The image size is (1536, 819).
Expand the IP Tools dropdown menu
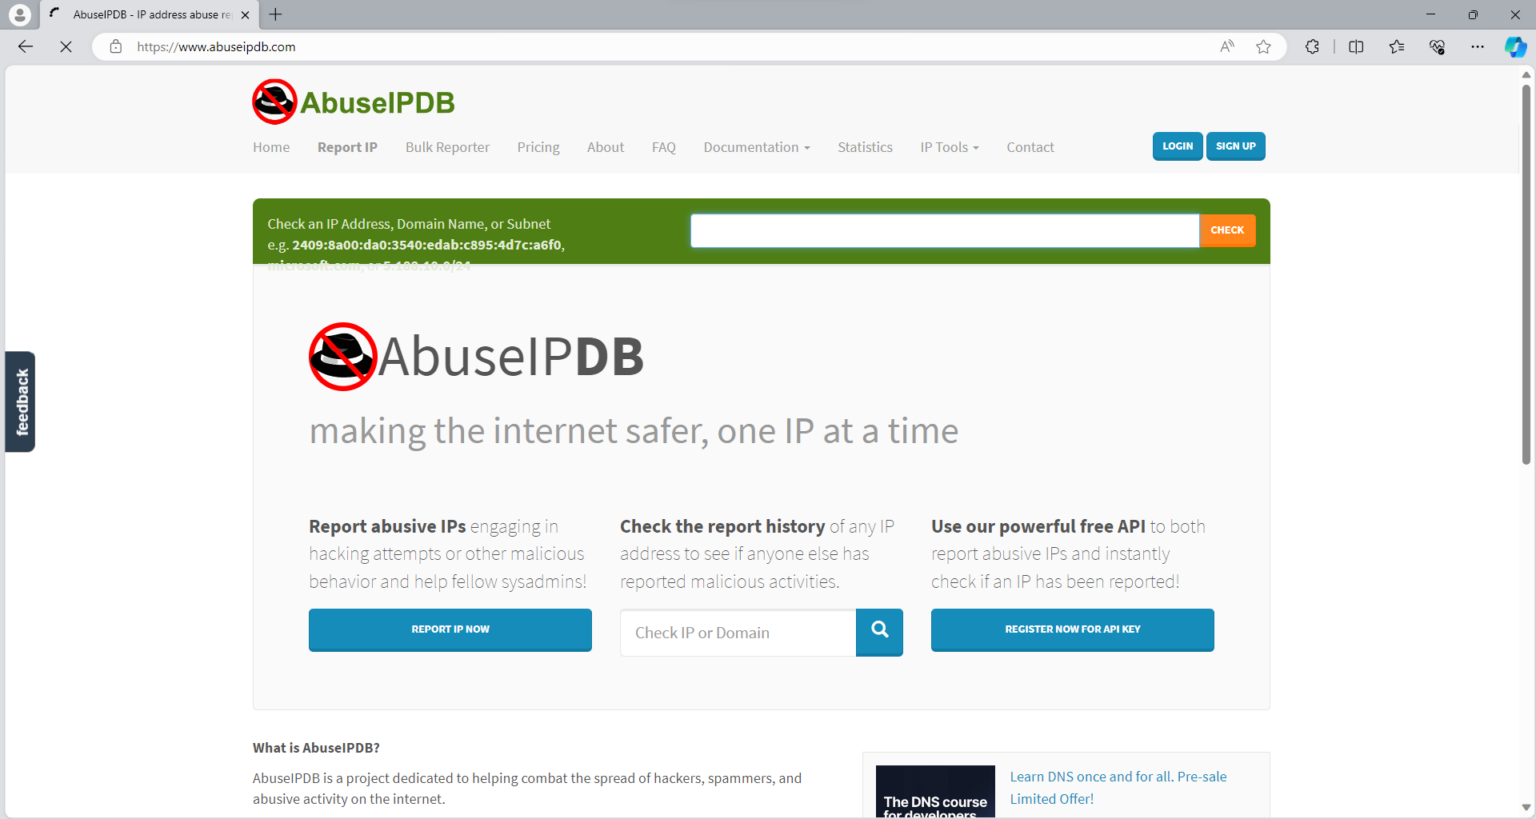pyautogui.click(x=949, y=147)
